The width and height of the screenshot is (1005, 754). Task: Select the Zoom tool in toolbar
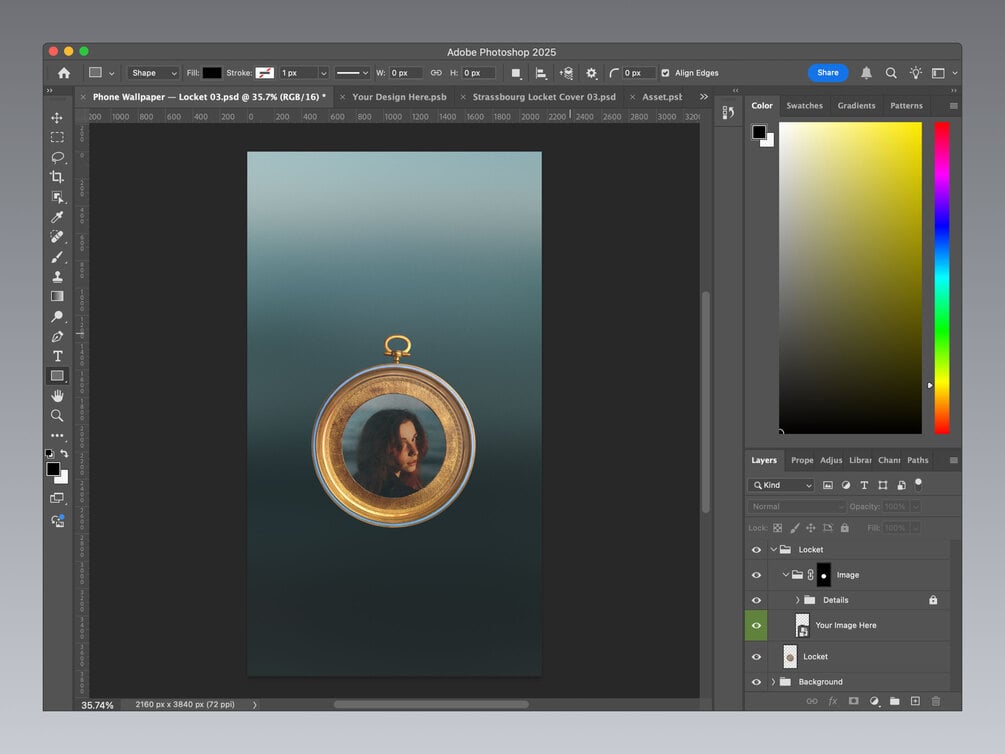tap(57, 415)
